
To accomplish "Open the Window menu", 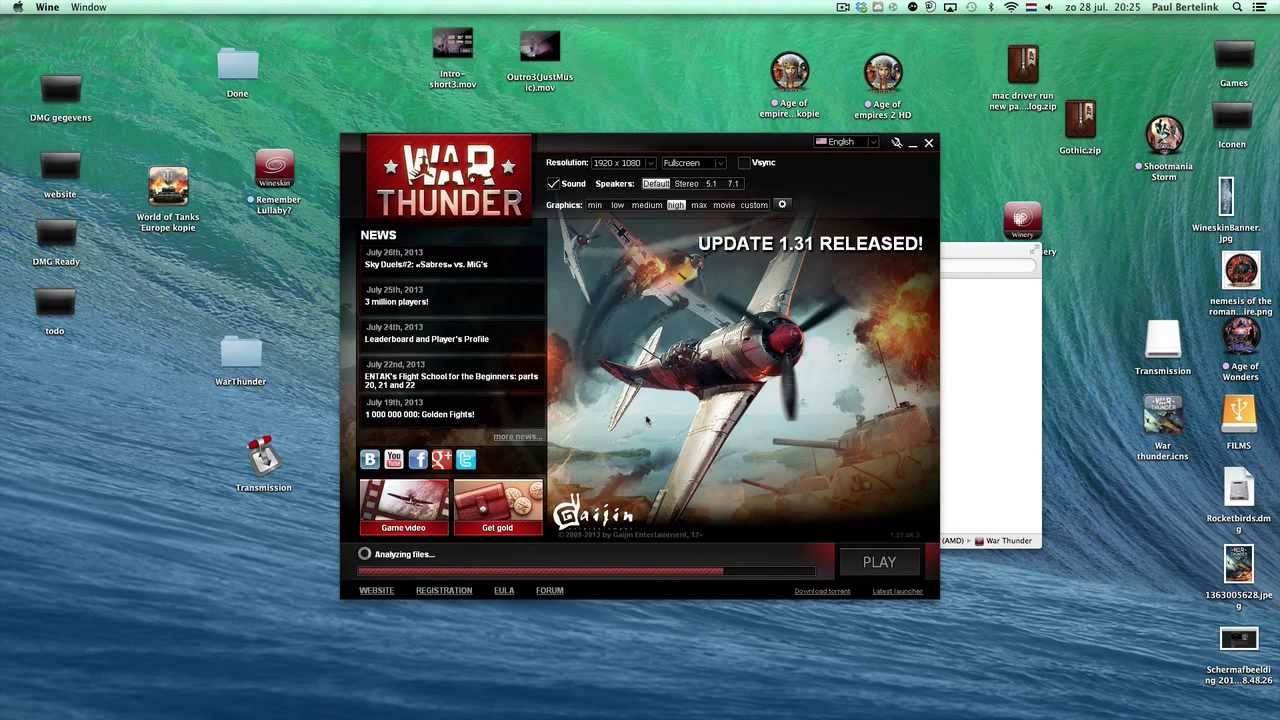I will tap(88, 7).
